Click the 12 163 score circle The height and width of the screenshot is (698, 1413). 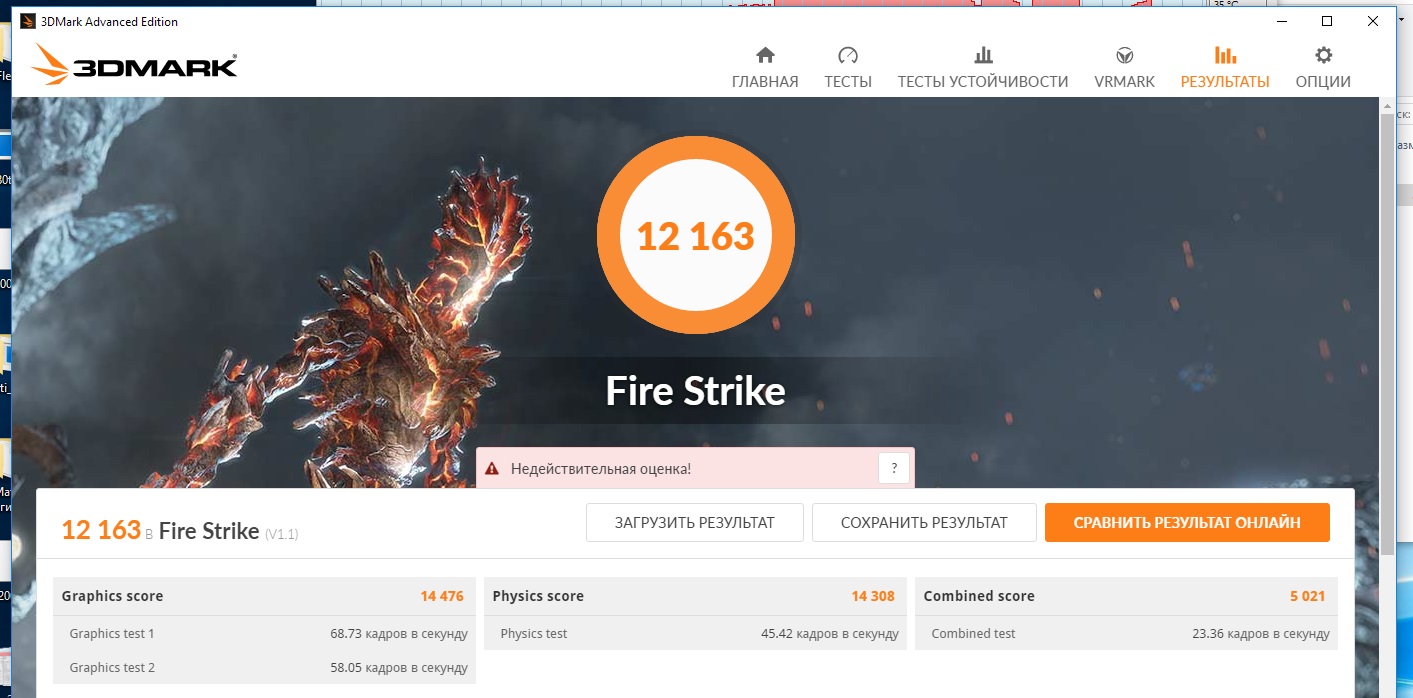[x=696, y=235]
